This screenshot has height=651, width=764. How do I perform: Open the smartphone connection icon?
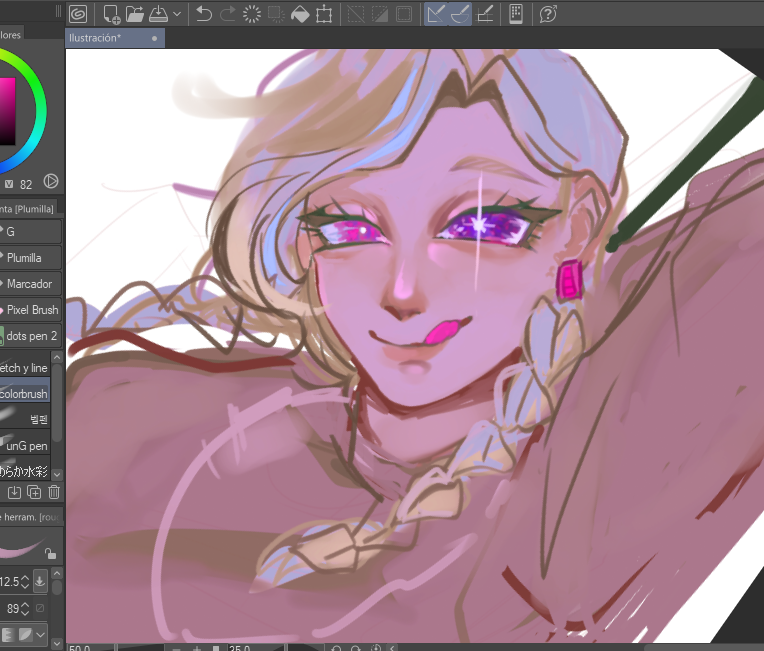tap(516, 14)
